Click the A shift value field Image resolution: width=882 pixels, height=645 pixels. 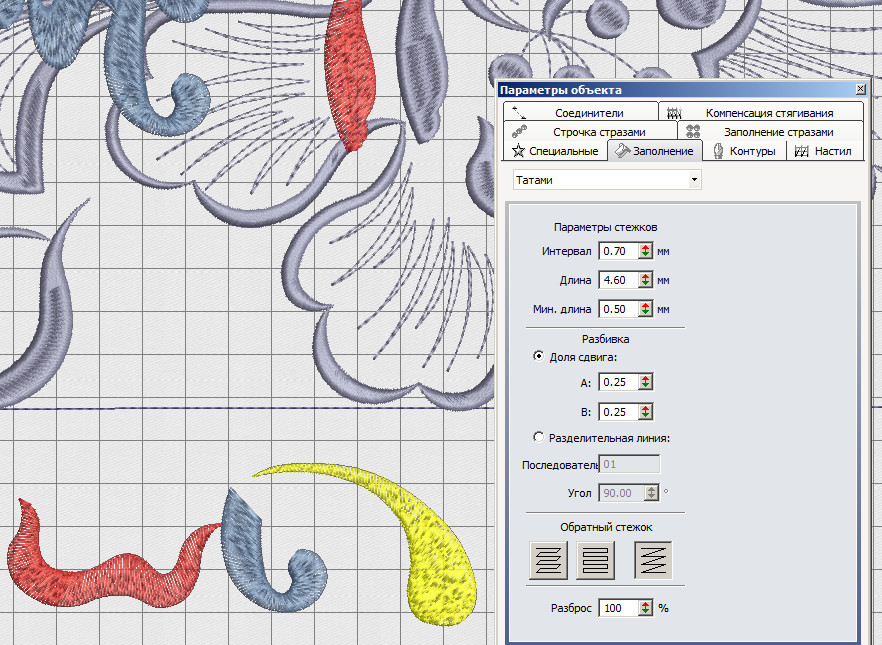pyautogui.click(x=619, y=382)
